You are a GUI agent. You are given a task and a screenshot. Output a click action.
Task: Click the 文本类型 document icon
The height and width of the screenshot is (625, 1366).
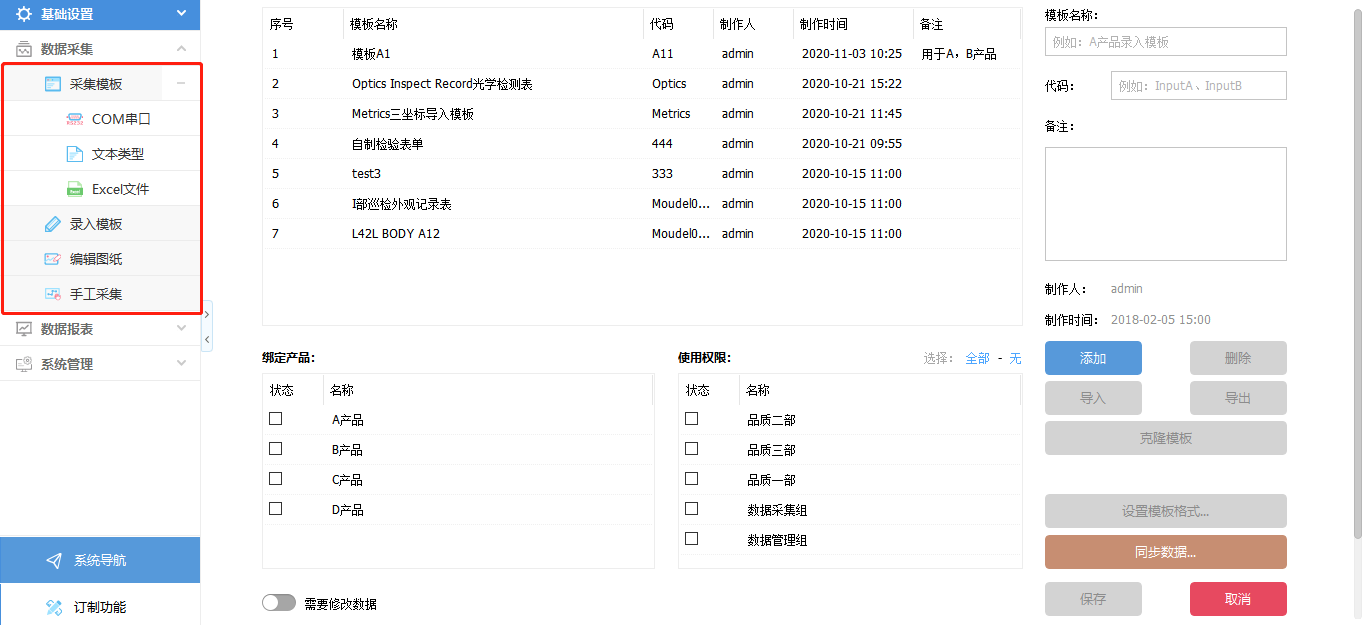pos(74,154)
